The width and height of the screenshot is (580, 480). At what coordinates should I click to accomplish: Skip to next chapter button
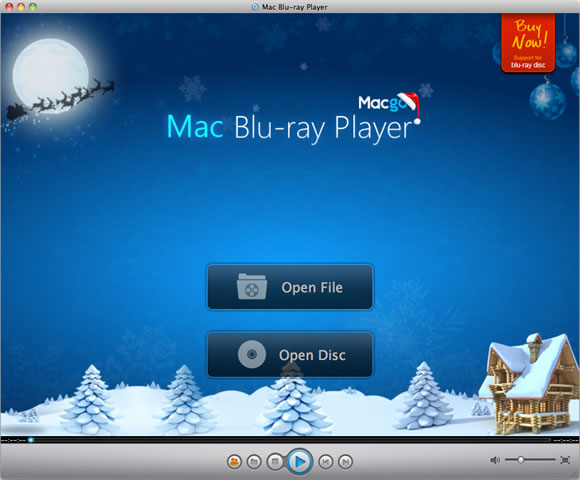345,462
